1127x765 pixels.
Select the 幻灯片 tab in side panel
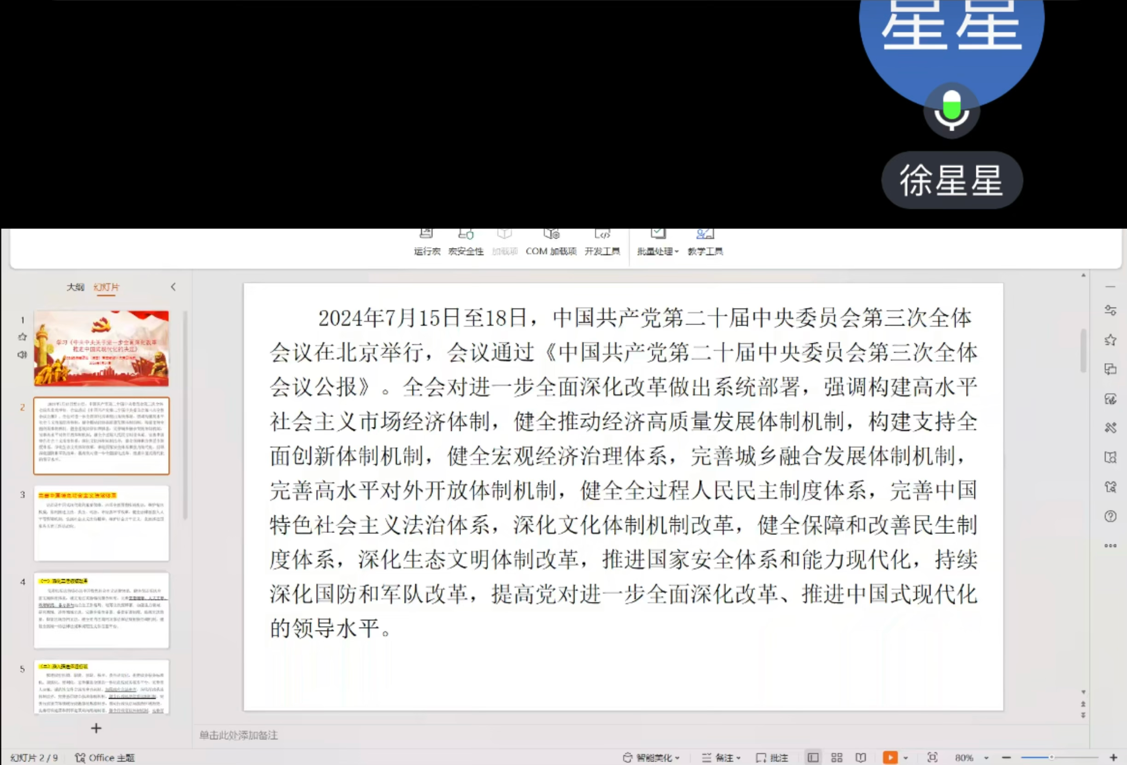[x=106, y=287]
